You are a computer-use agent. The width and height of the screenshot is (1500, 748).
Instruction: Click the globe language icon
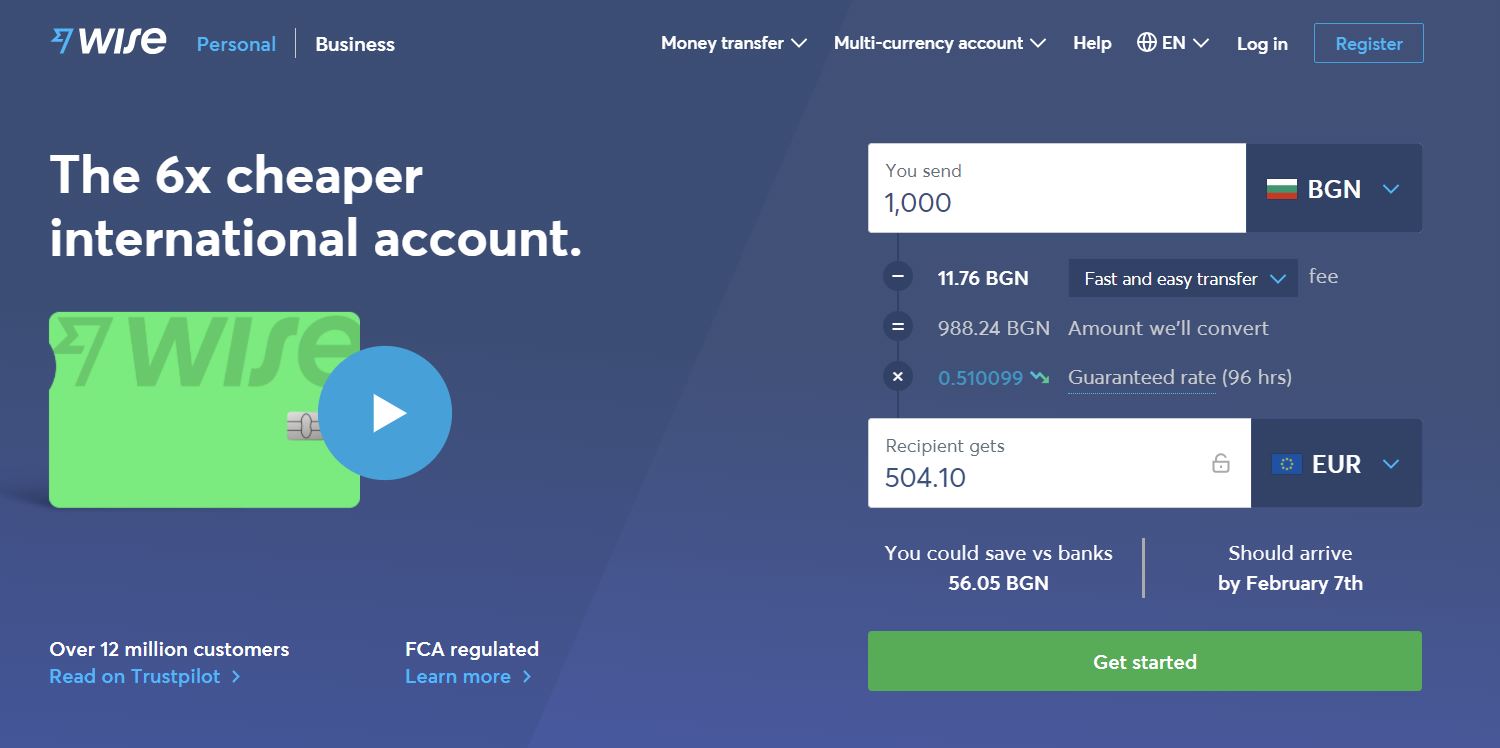1147,43
